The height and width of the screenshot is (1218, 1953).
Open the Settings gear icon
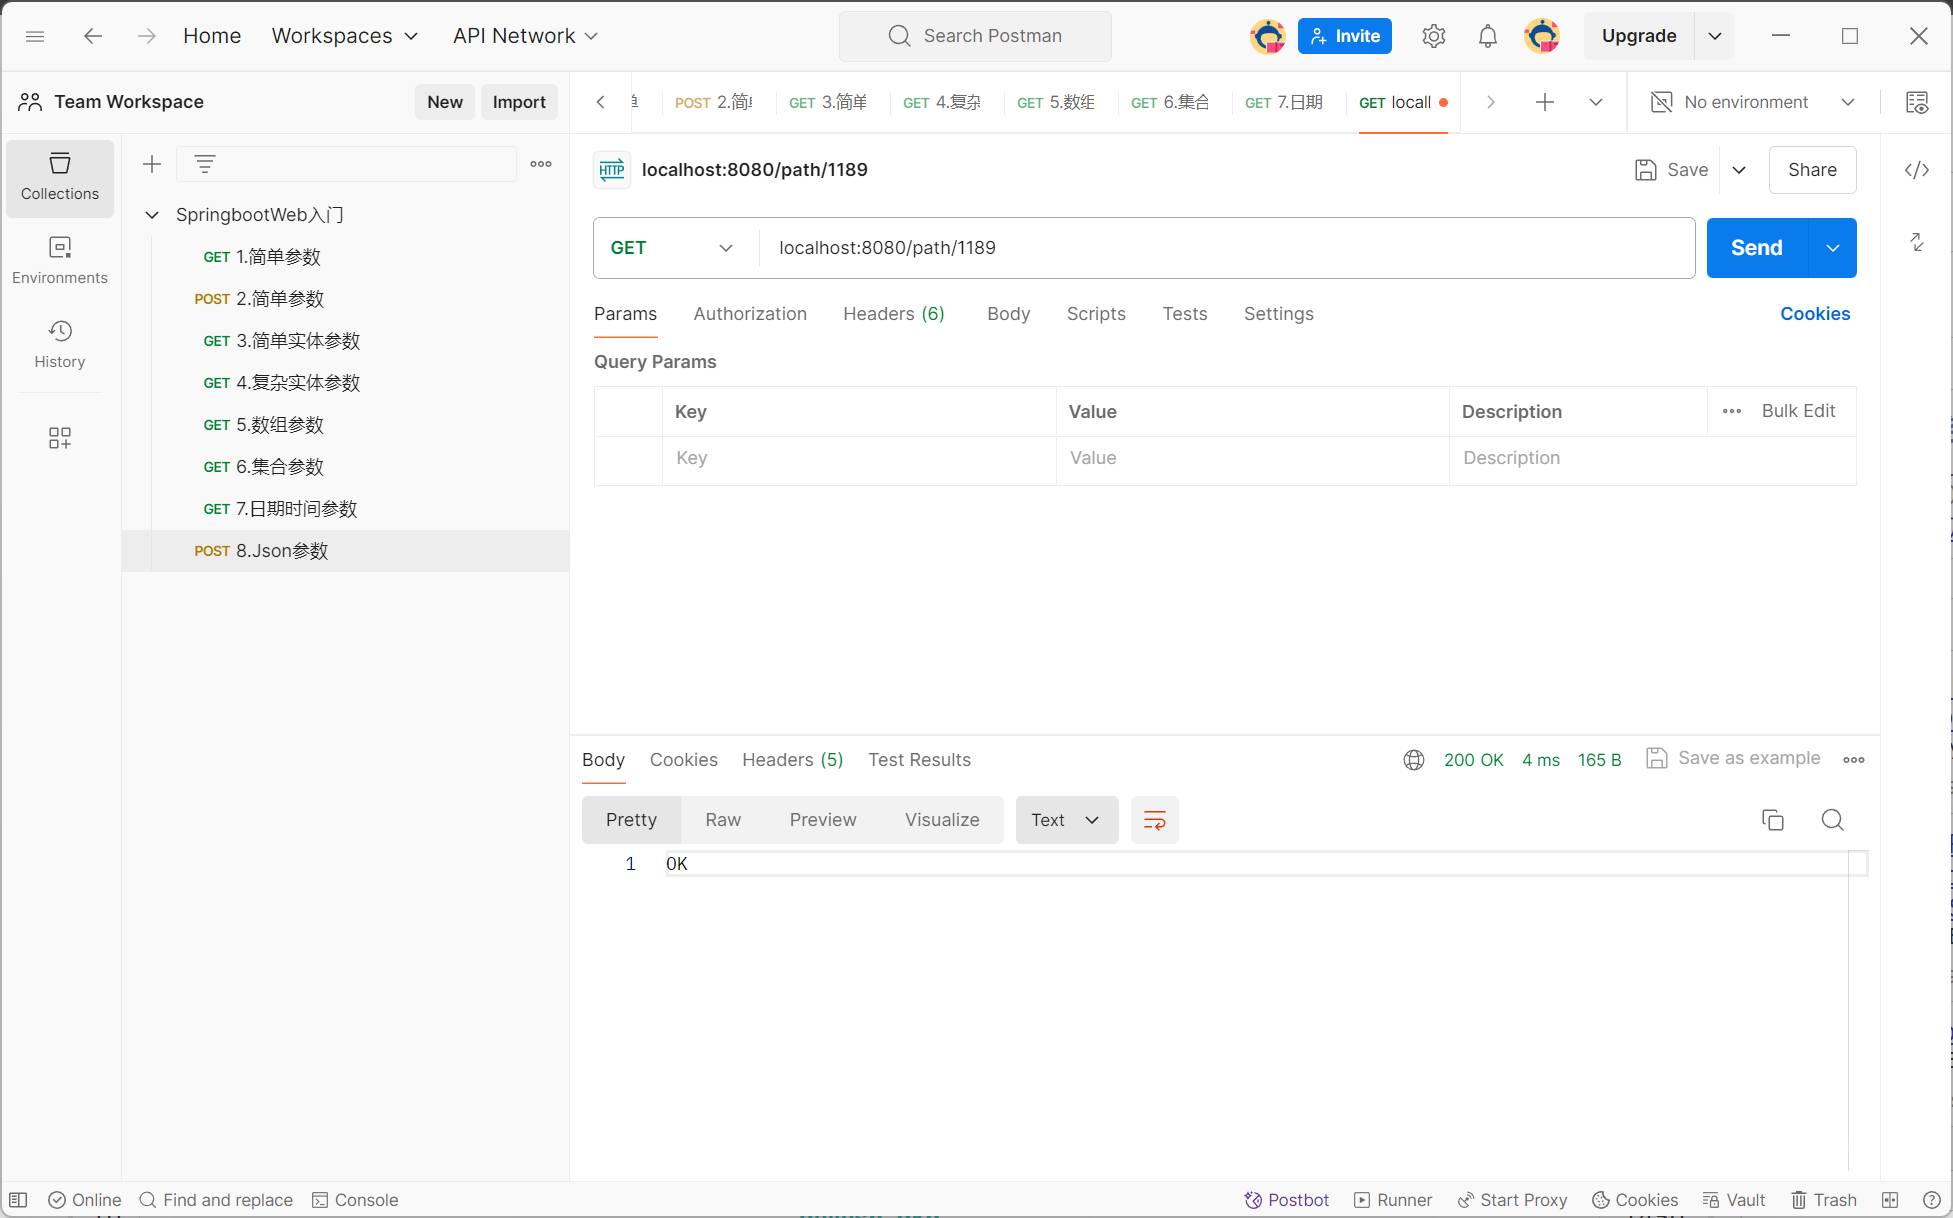tap(1433, 36)
